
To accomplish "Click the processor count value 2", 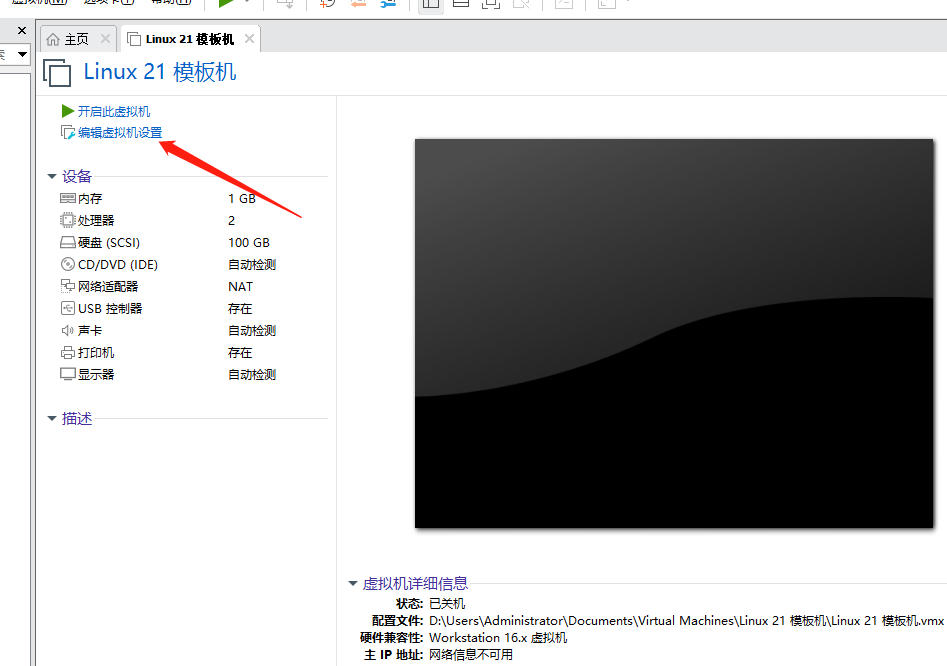I will pyautogui.click(x=231, y=220).
